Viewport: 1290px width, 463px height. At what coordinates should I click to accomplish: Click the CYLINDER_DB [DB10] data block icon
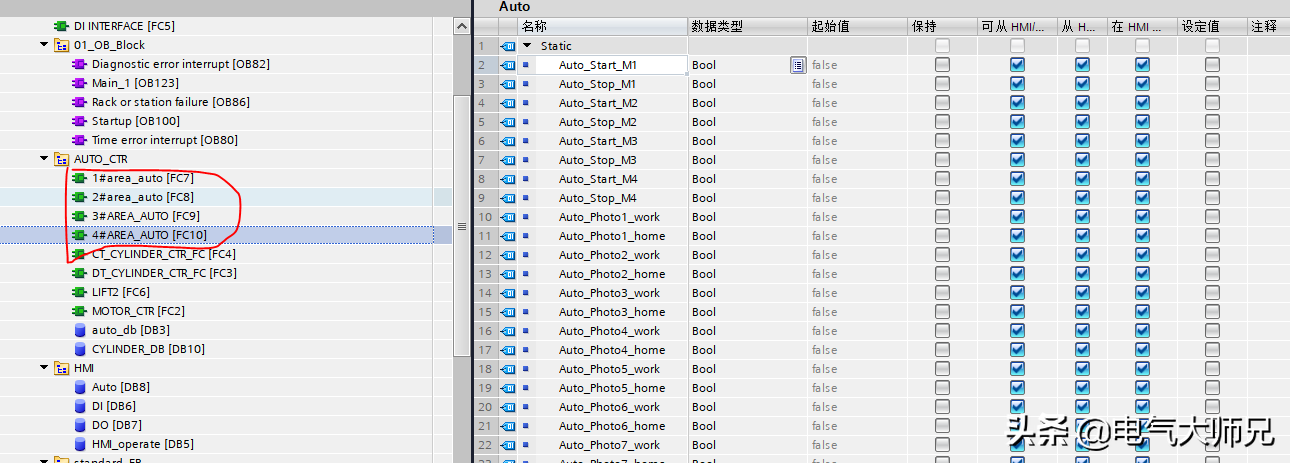(80, 349)
